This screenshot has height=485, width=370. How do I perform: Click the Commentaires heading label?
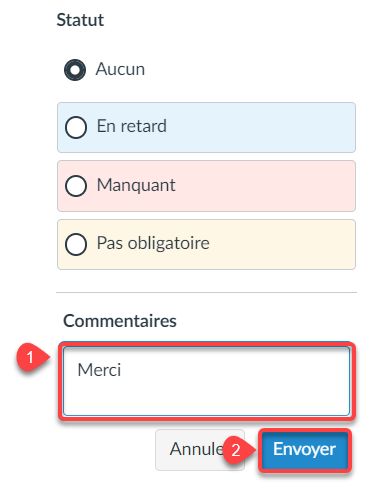click(x=120, y=321)
